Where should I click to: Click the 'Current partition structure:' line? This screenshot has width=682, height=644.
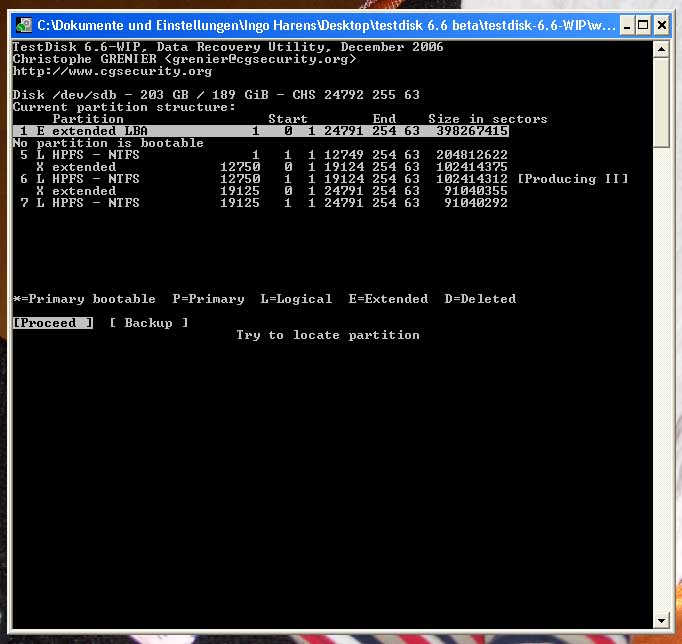coord(124,107)
